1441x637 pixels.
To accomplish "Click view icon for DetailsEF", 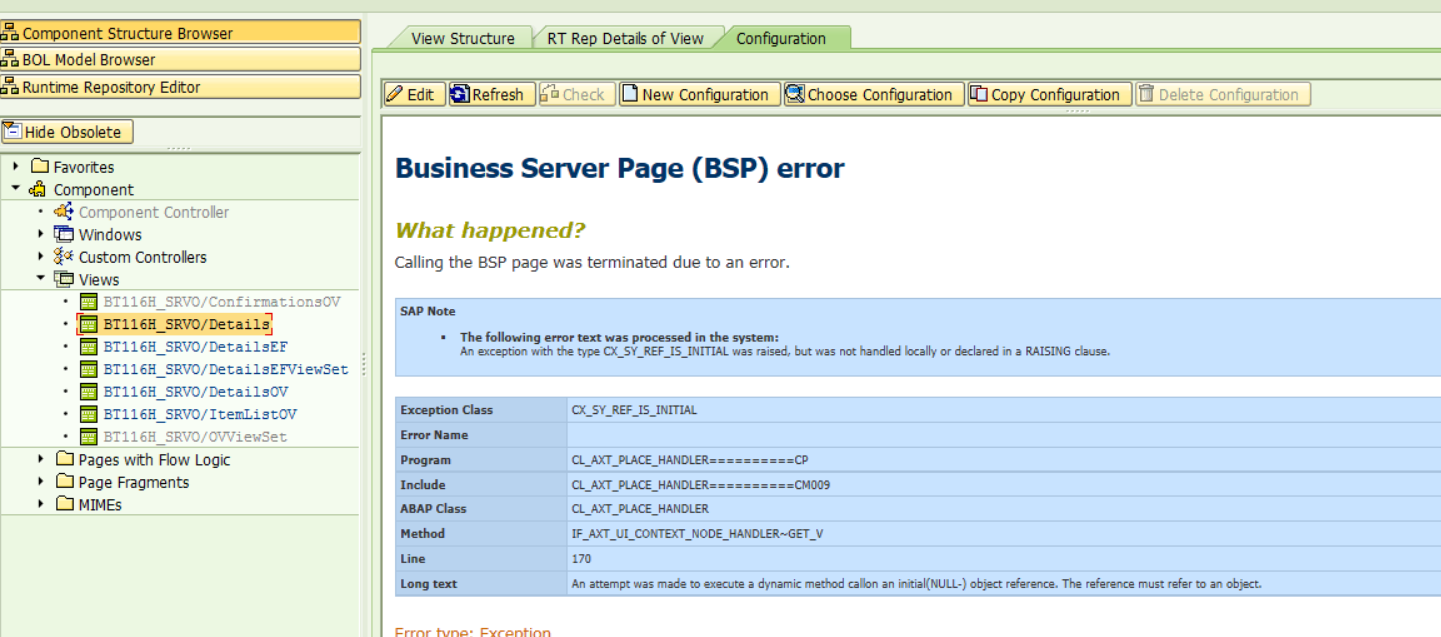I will (x=89, y=347).
